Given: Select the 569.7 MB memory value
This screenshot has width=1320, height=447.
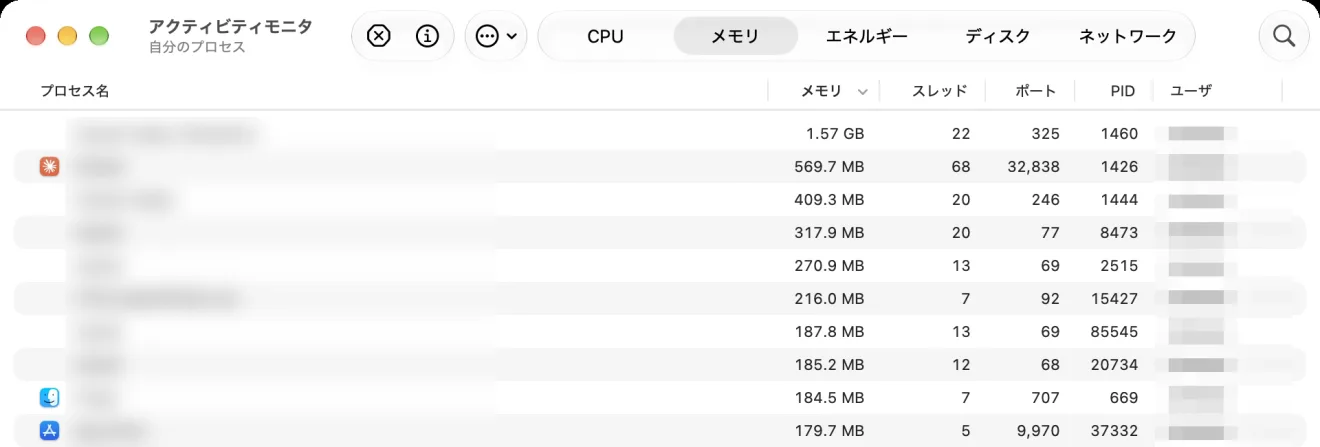Looking at the screenshot, I should click(x=827, y=166).
